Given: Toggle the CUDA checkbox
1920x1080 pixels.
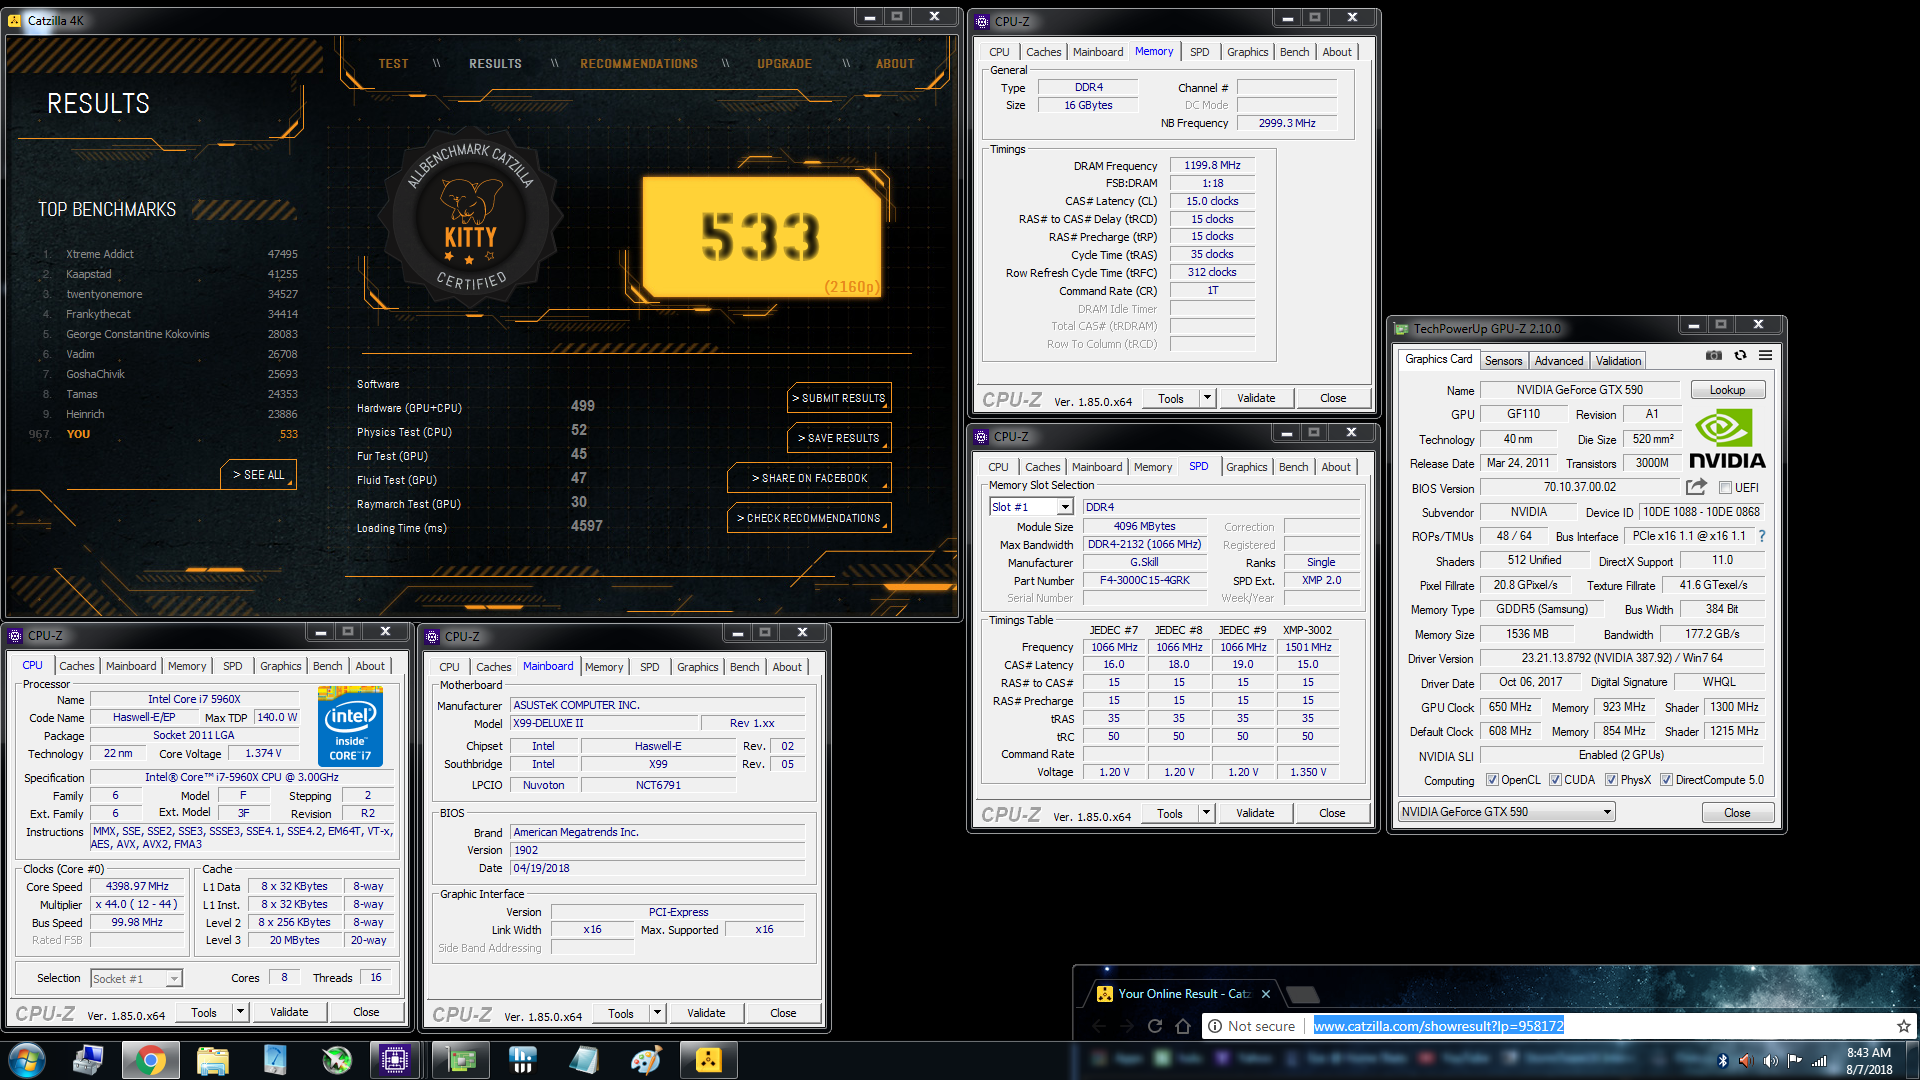Looking at the screenshot, I should (x=1555, y=780).
